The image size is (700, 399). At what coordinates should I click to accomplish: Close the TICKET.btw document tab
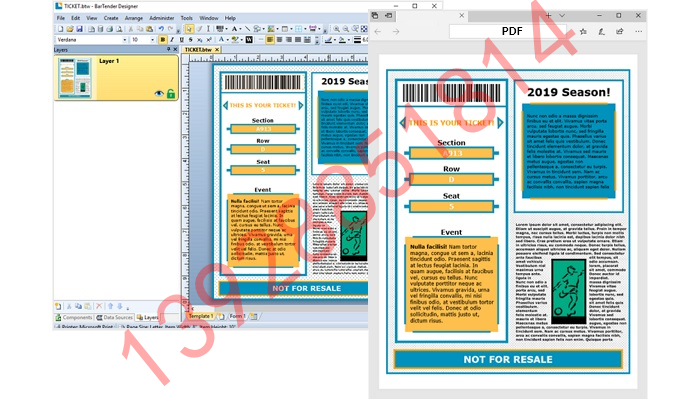(x=217, y=50)
